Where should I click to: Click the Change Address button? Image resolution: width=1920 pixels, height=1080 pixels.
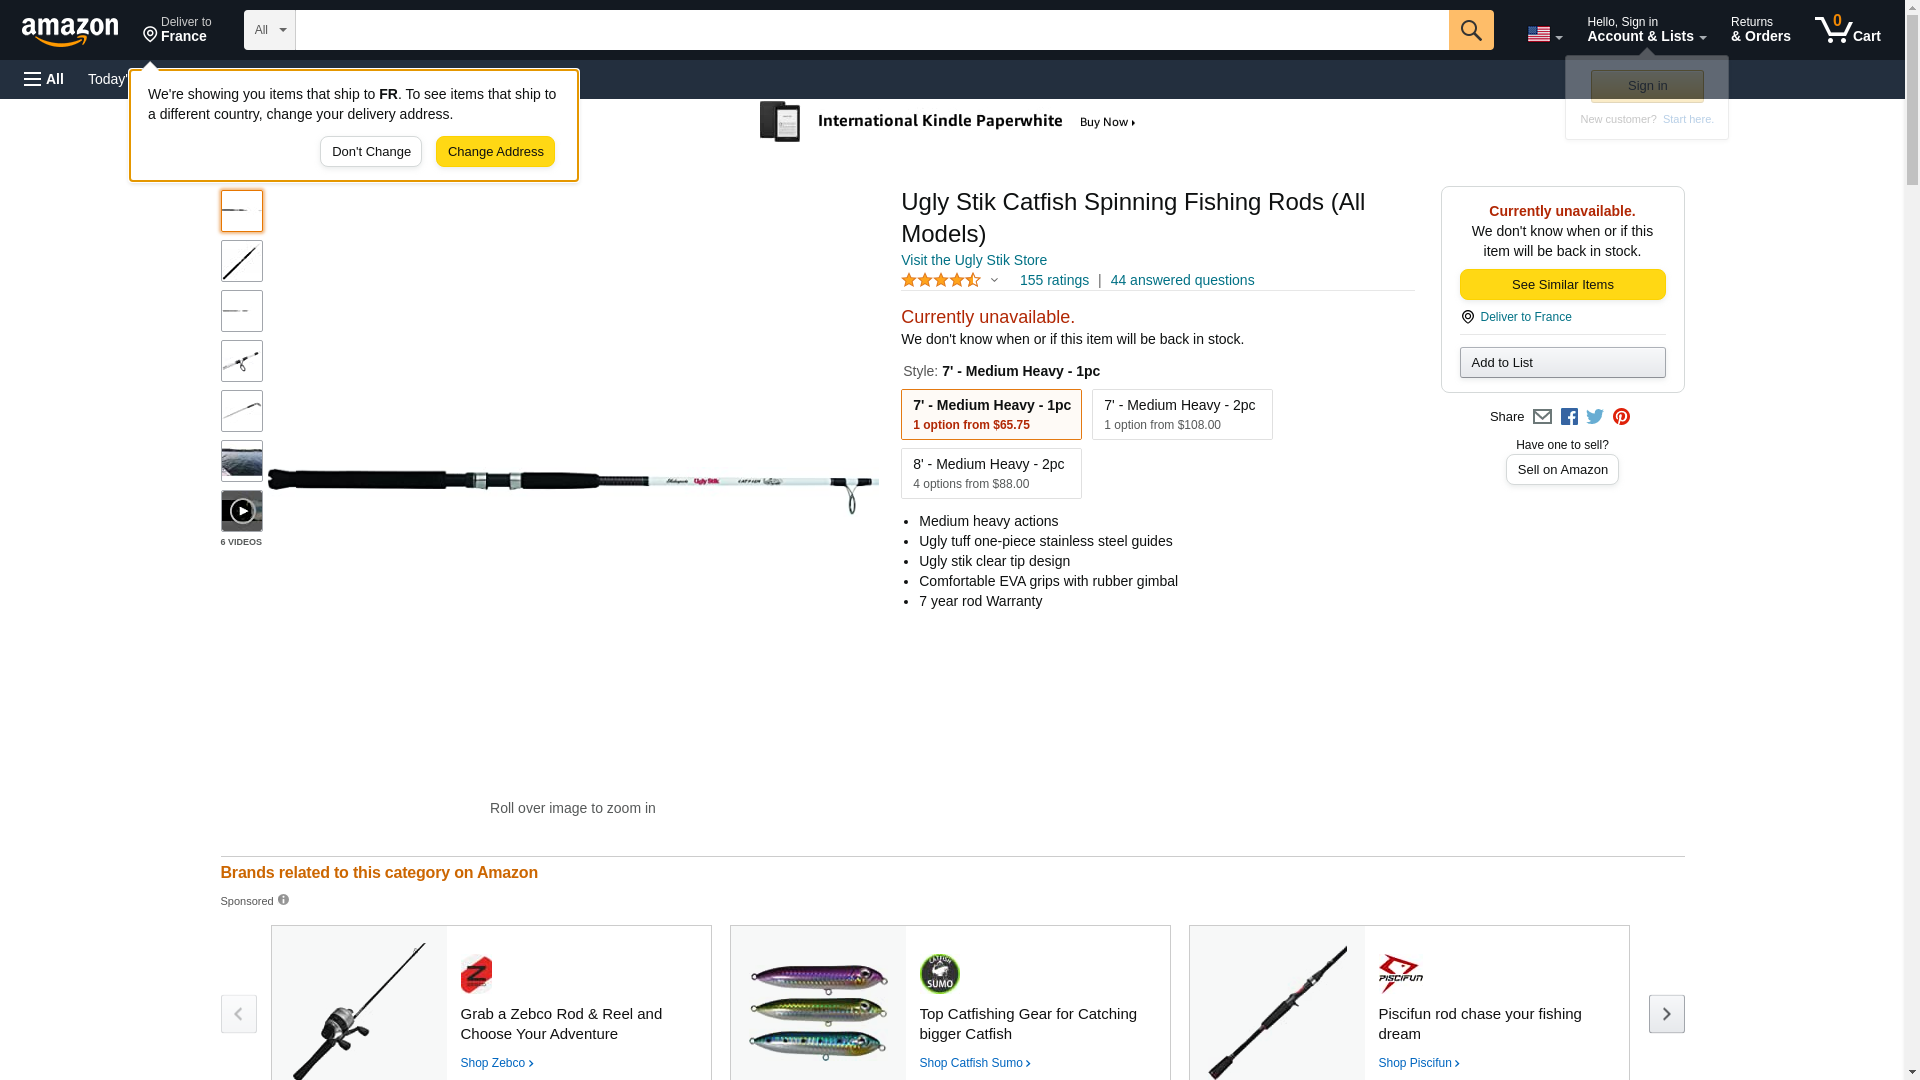[x=495, y=152]
